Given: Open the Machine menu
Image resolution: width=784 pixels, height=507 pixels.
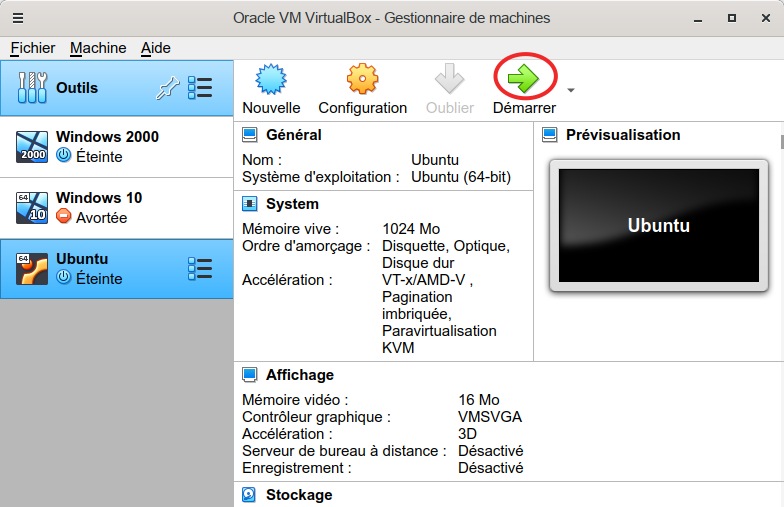Looking at the screenshot, I should (98, 48).
